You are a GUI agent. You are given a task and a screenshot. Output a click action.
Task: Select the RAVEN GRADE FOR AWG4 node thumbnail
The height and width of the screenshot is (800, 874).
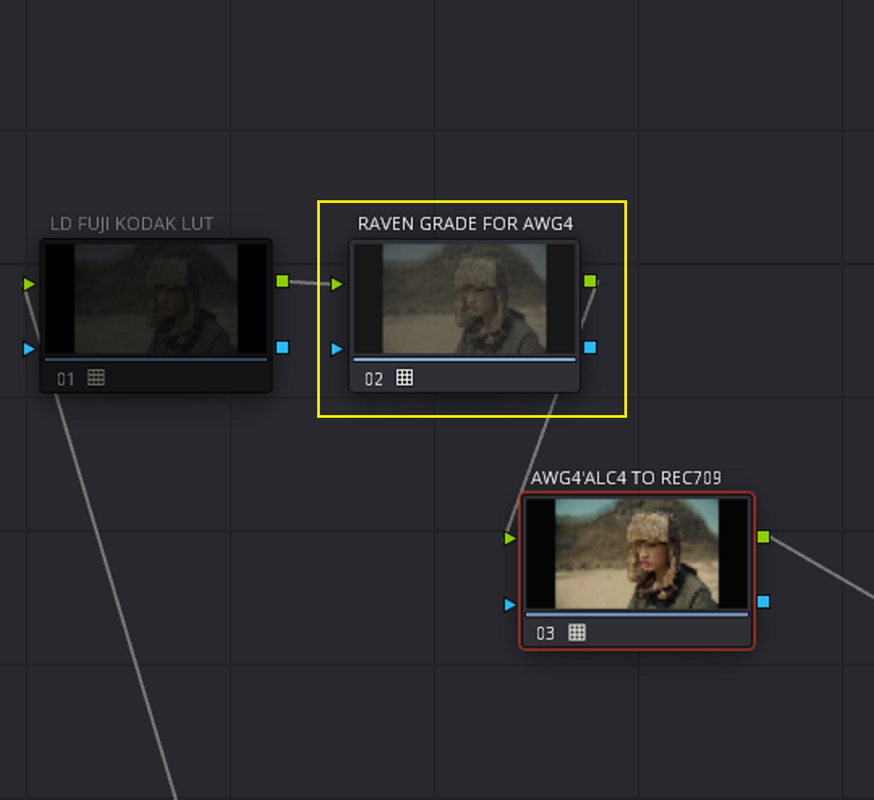coord(464,299)
